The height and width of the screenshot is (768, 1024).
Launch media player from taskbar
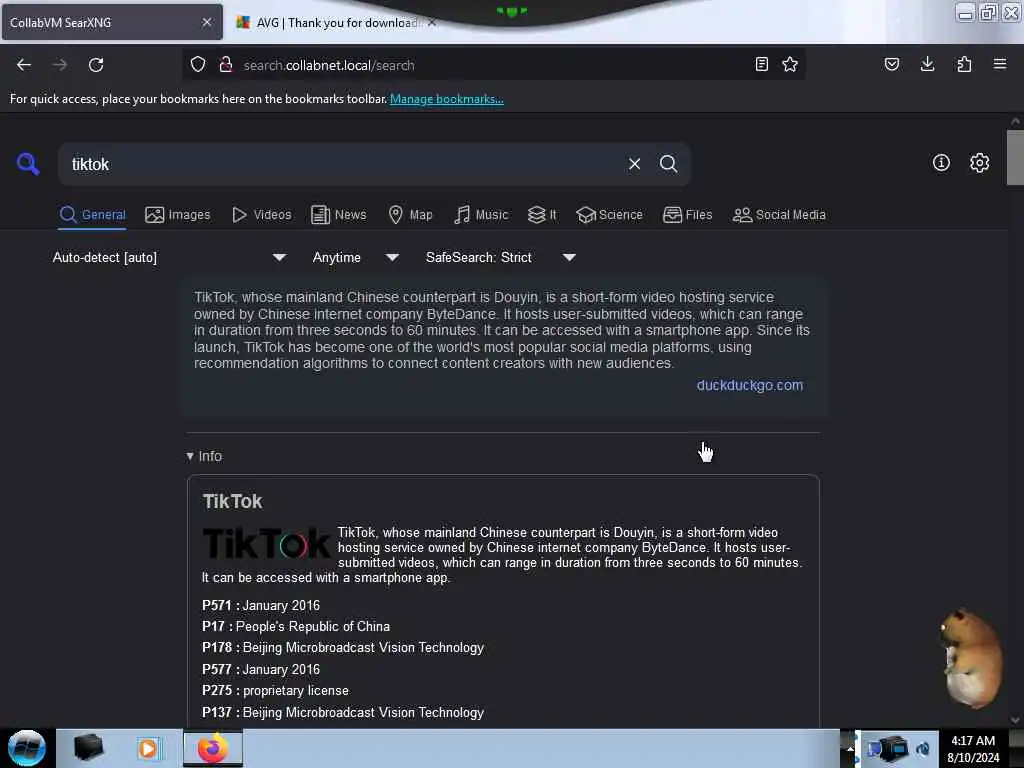click(148, 748)
